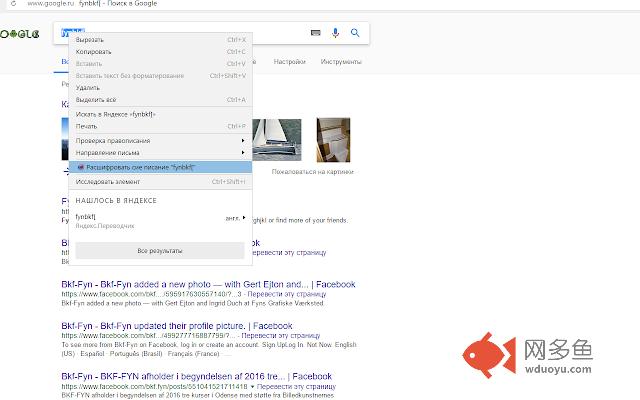This screenshot has width=640, height=400.
Task: Open the 'англ.' language dropdown
Action: pos(233,218)
